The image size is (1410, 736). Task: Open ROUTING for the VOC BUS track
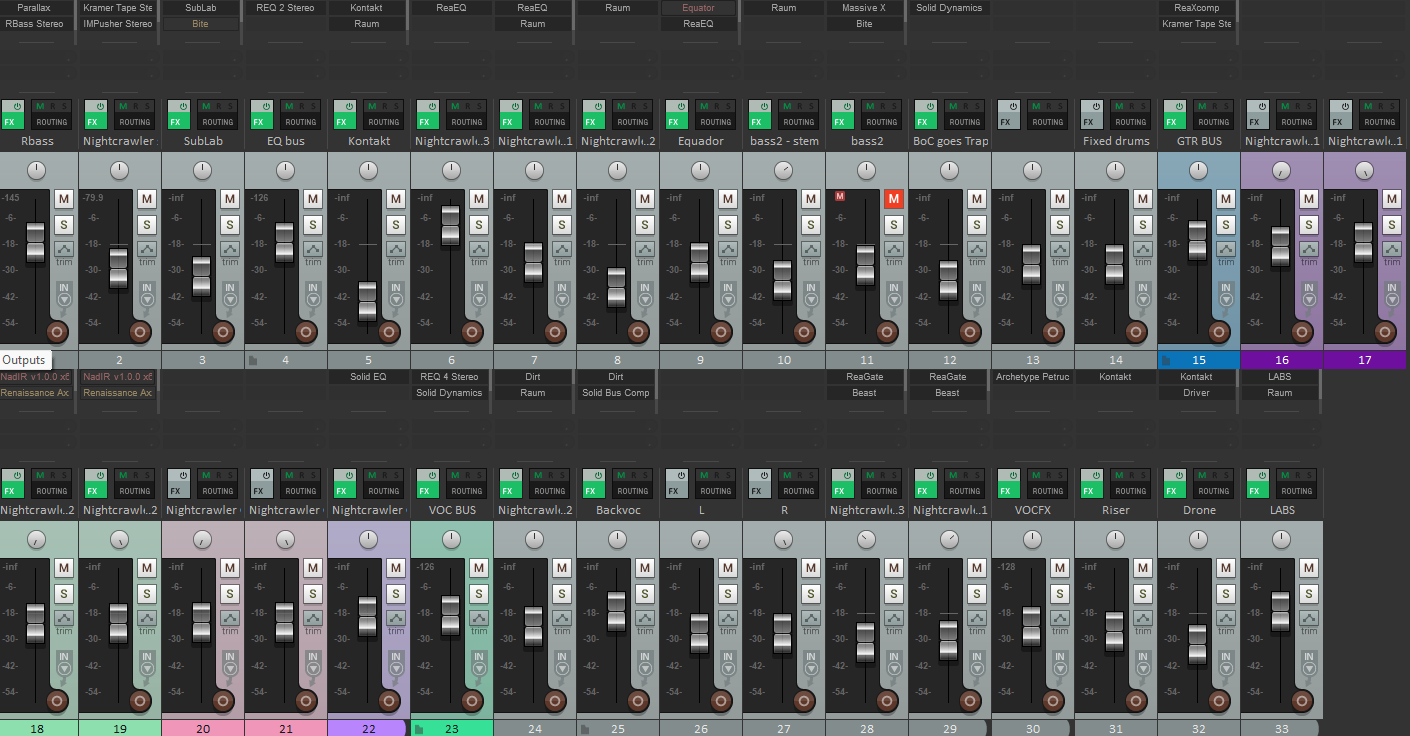coord(466,491)
